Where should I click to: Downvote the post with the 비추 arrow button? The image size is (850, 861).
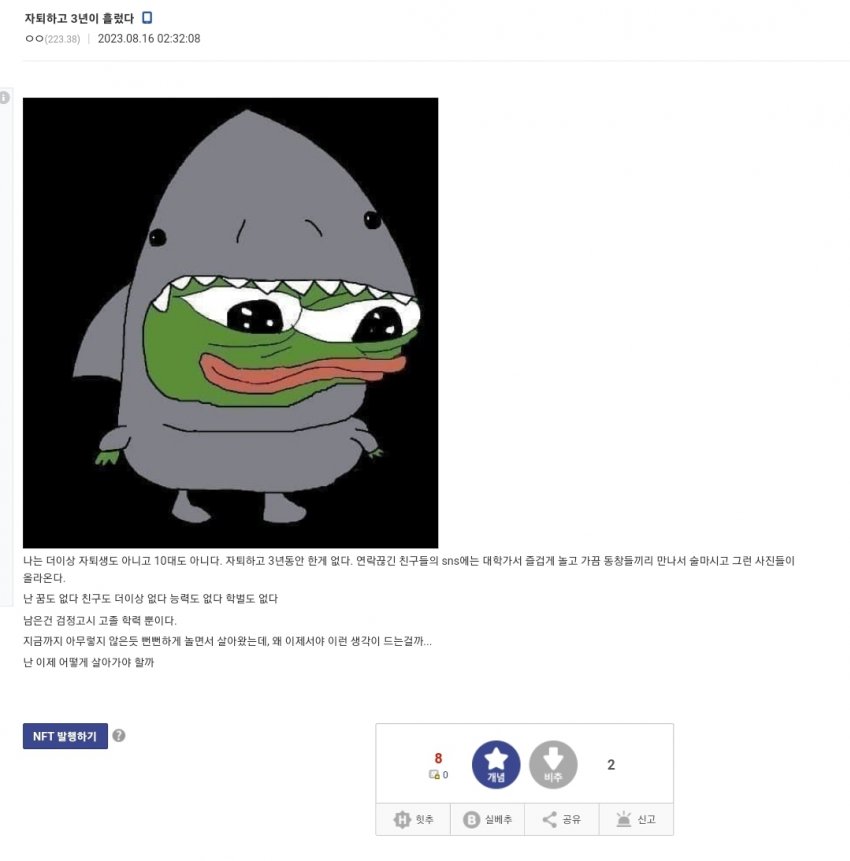553,764
